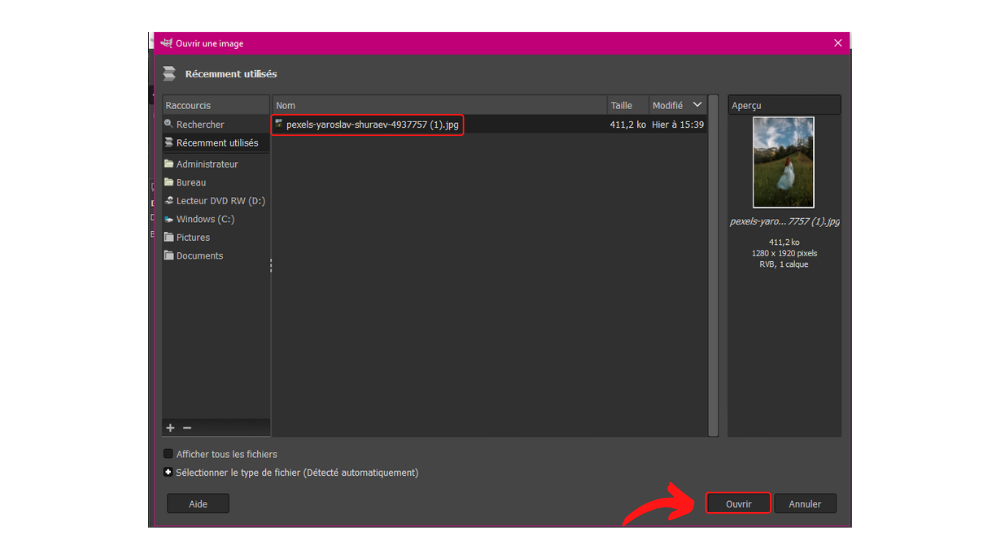Click the DVD drive icon

click(168, 200)
